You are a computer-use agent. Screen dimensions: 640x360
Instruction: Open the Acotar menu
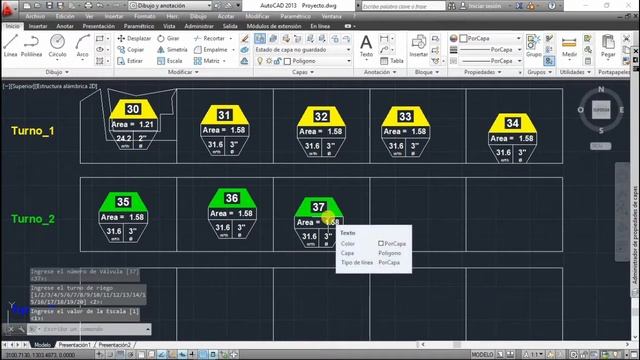[226, 16]
